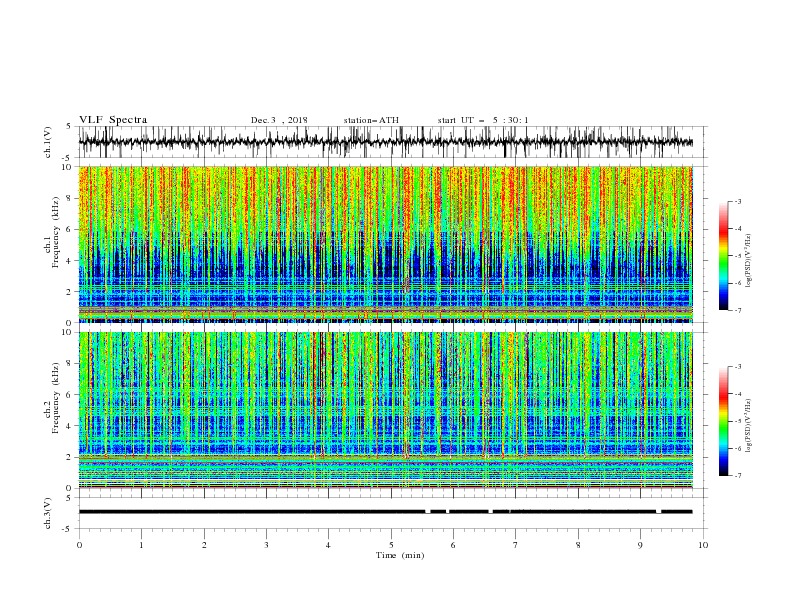792x612 pixels.
Task: Select the date text "Dec.3 , 2018"
Action: (279, 120)
